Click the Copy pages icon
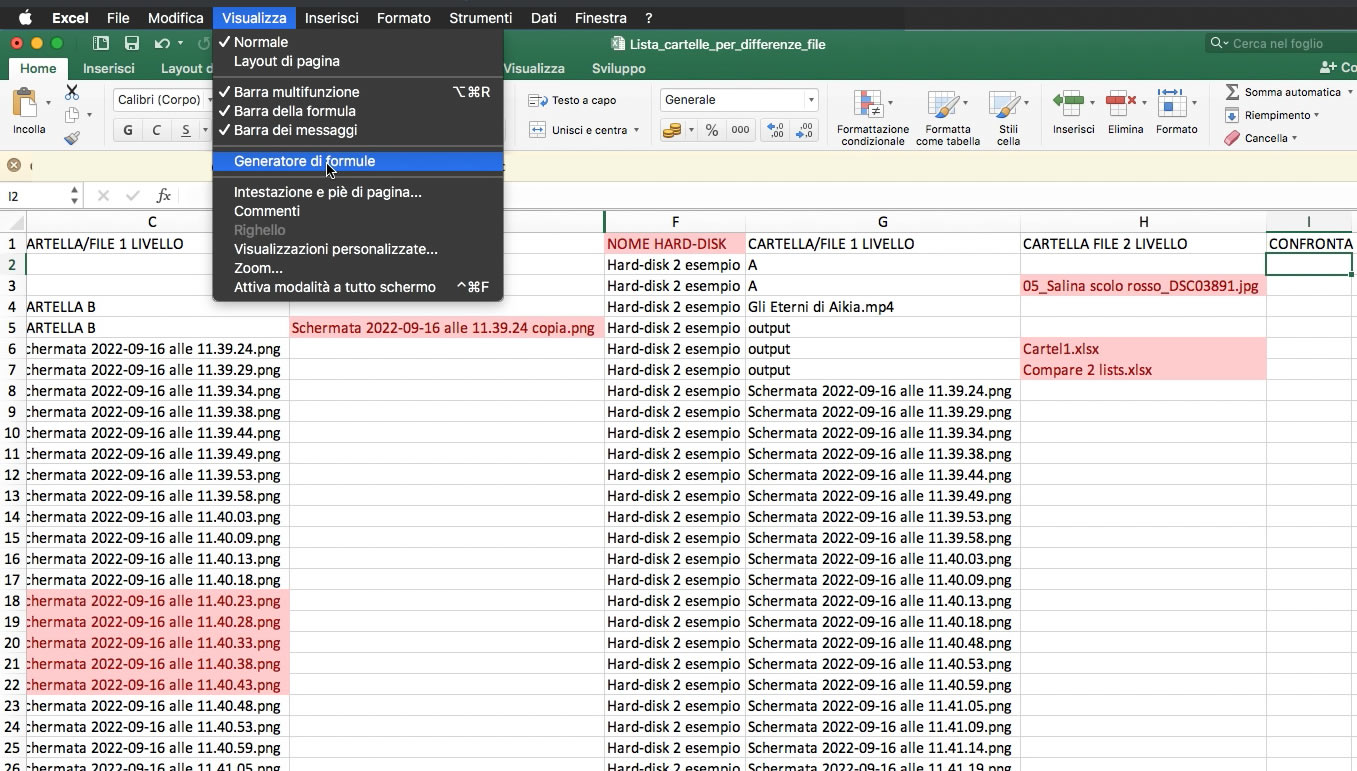Viewport: 1357px width, 771px height. 72,116
